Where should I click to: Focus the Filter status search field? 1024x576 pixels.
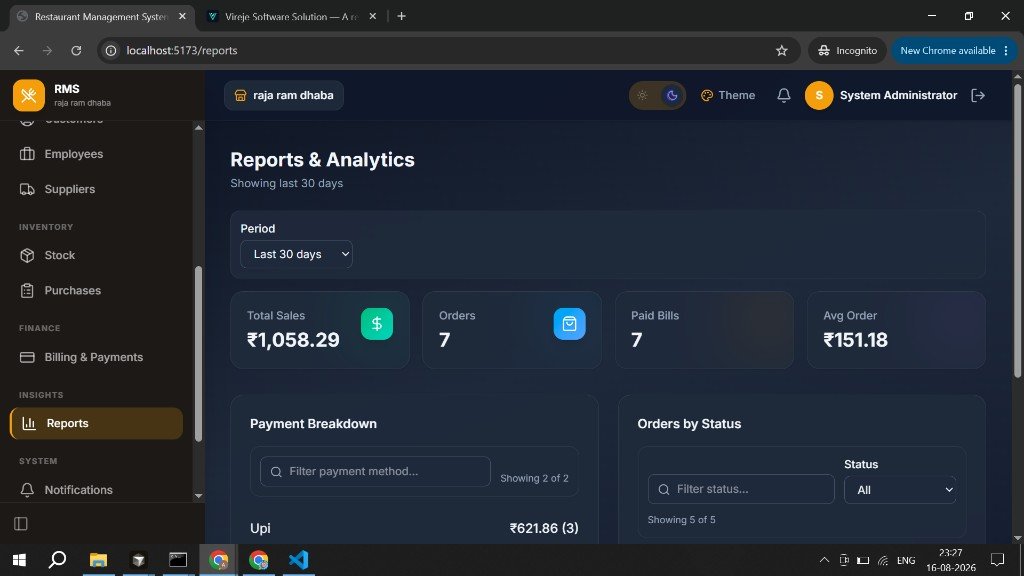coord(741,489)
